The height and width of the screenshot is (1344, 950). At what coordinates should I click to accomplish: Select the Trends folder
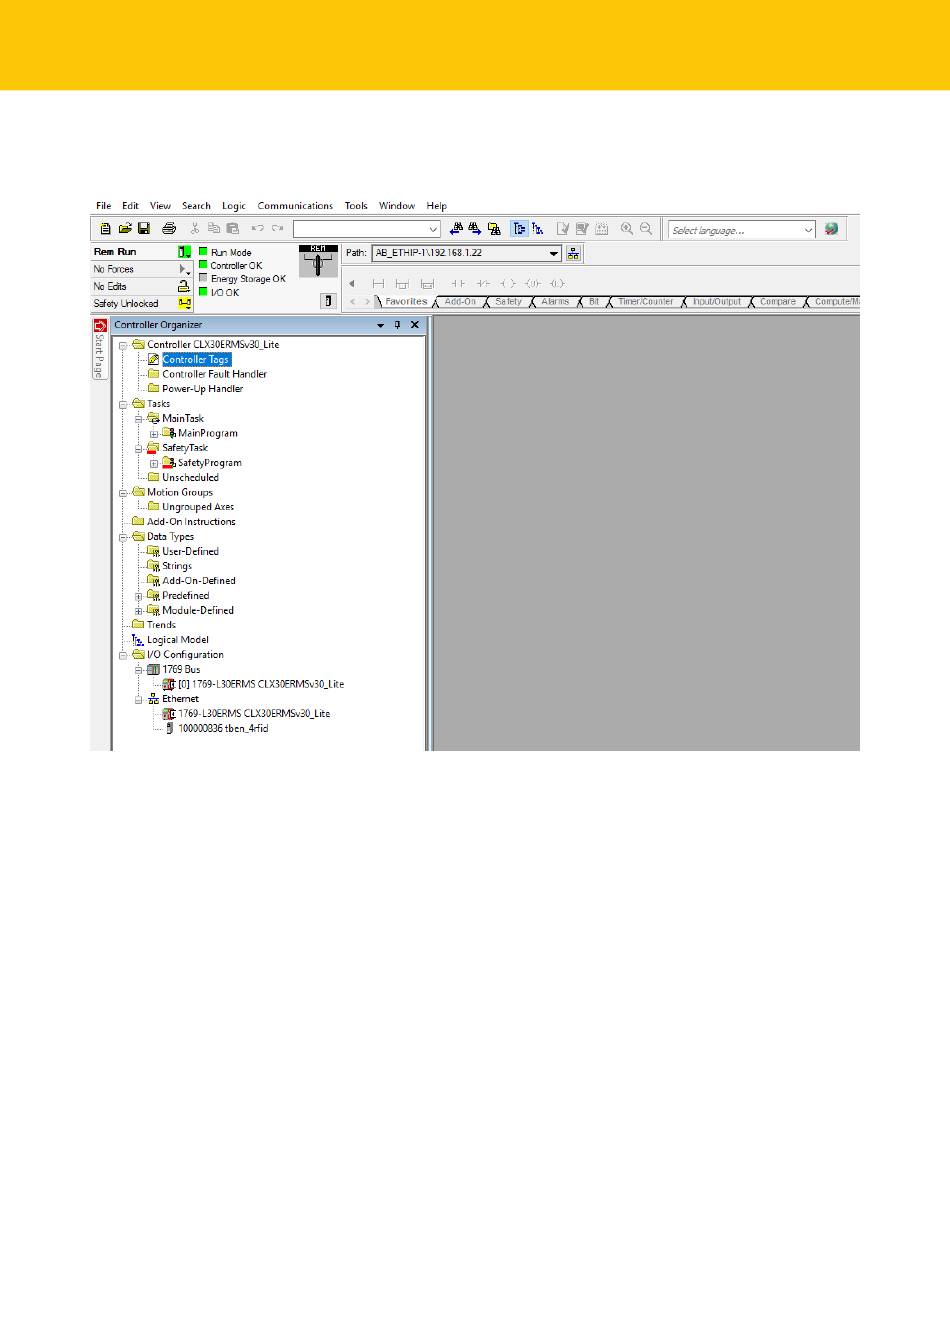tap(161, 625)
